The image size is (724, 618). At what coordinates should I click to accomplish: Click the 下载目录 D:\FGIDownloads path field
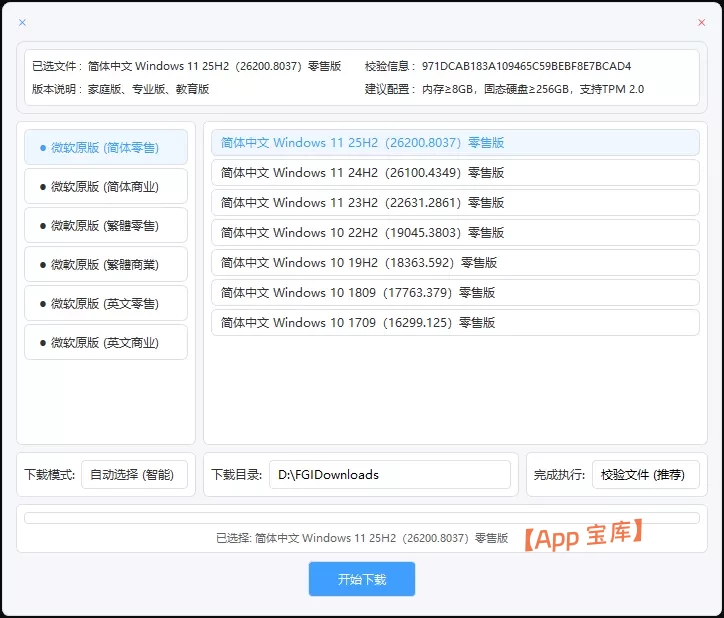[390, 474]
